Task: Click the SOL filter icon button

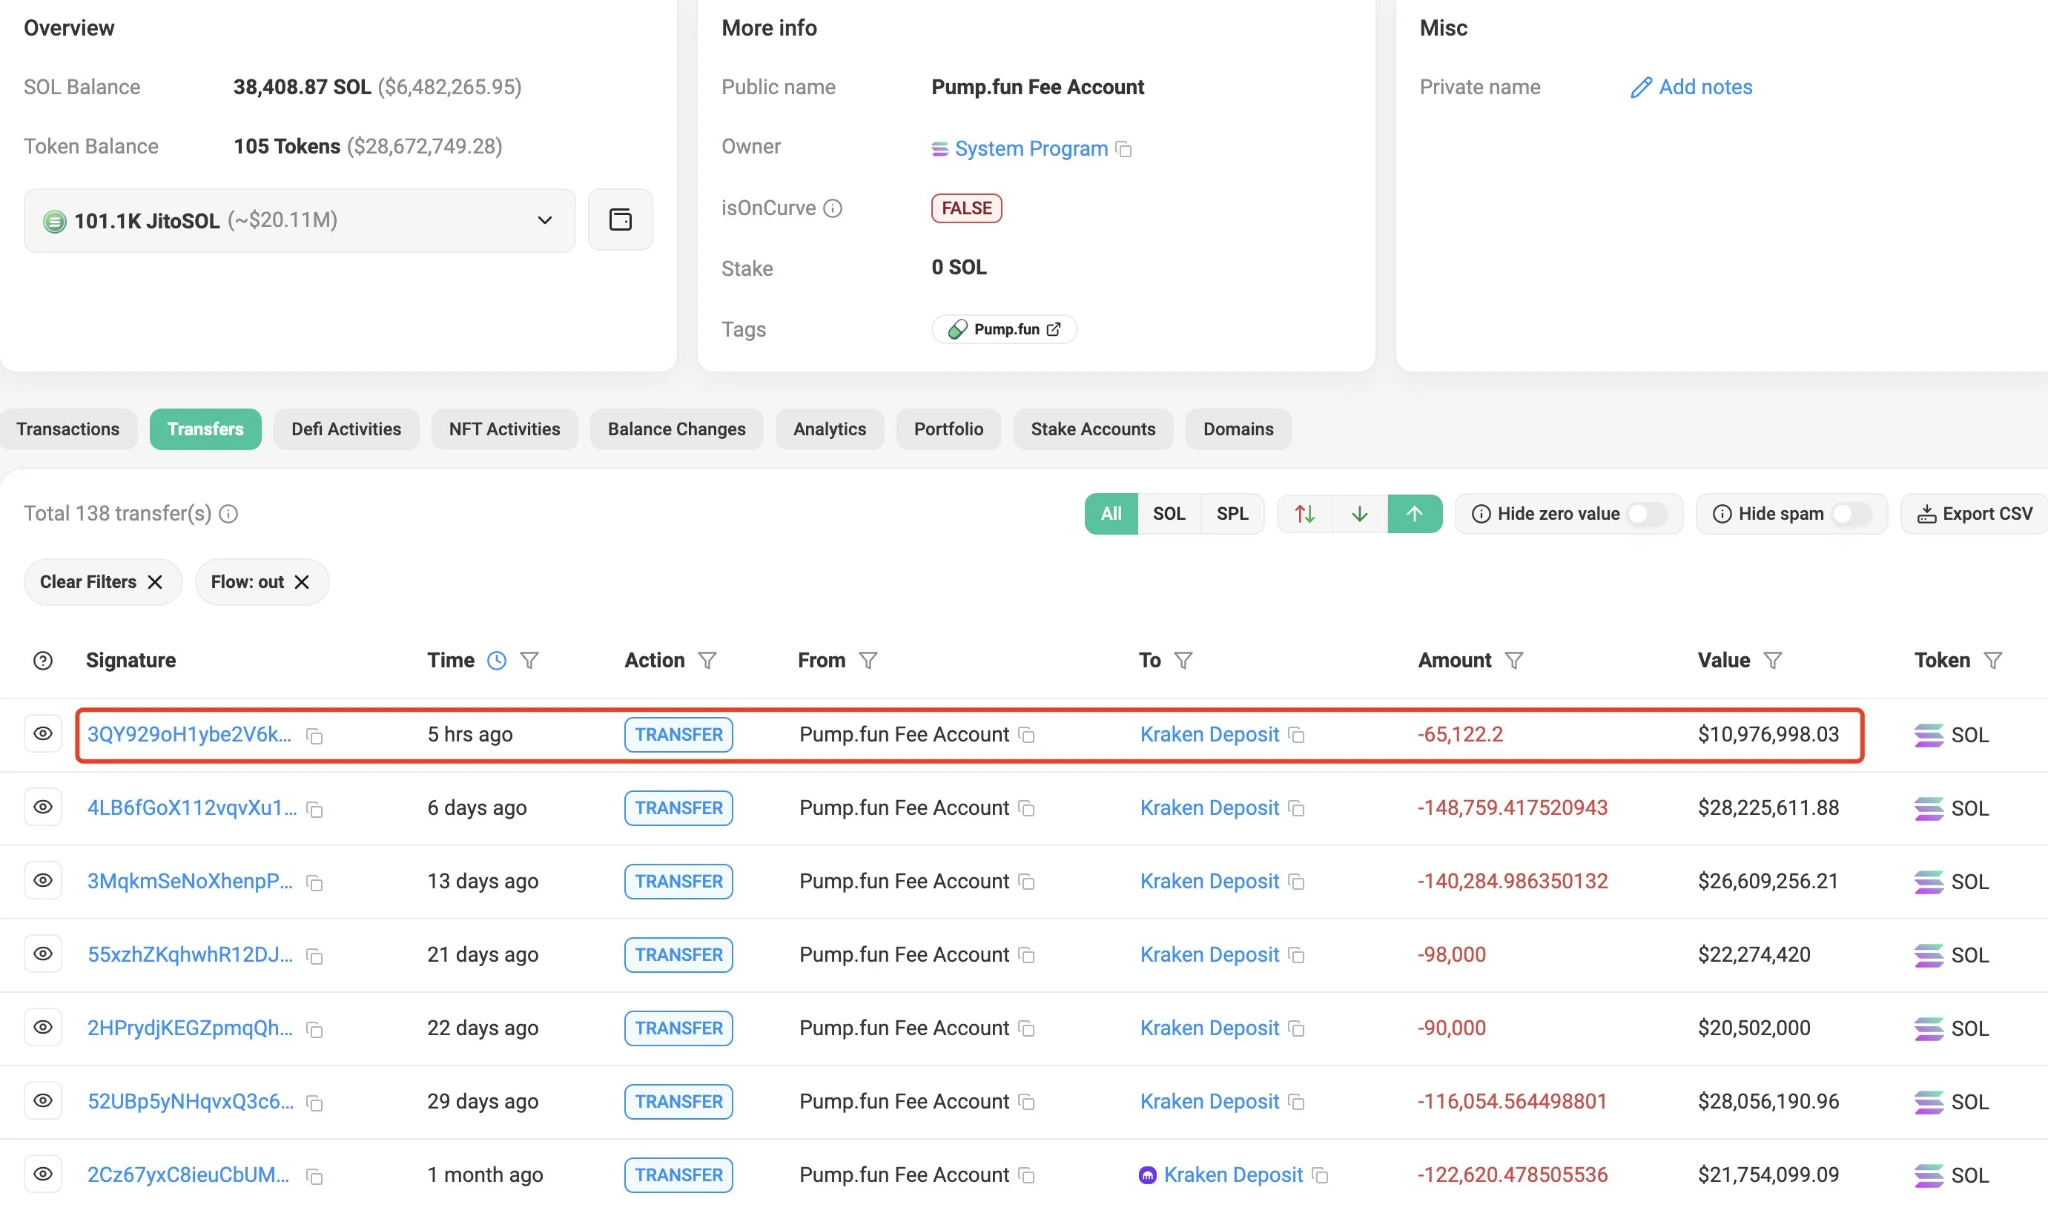Action: pyautogui.click(x=1169, y=514)
